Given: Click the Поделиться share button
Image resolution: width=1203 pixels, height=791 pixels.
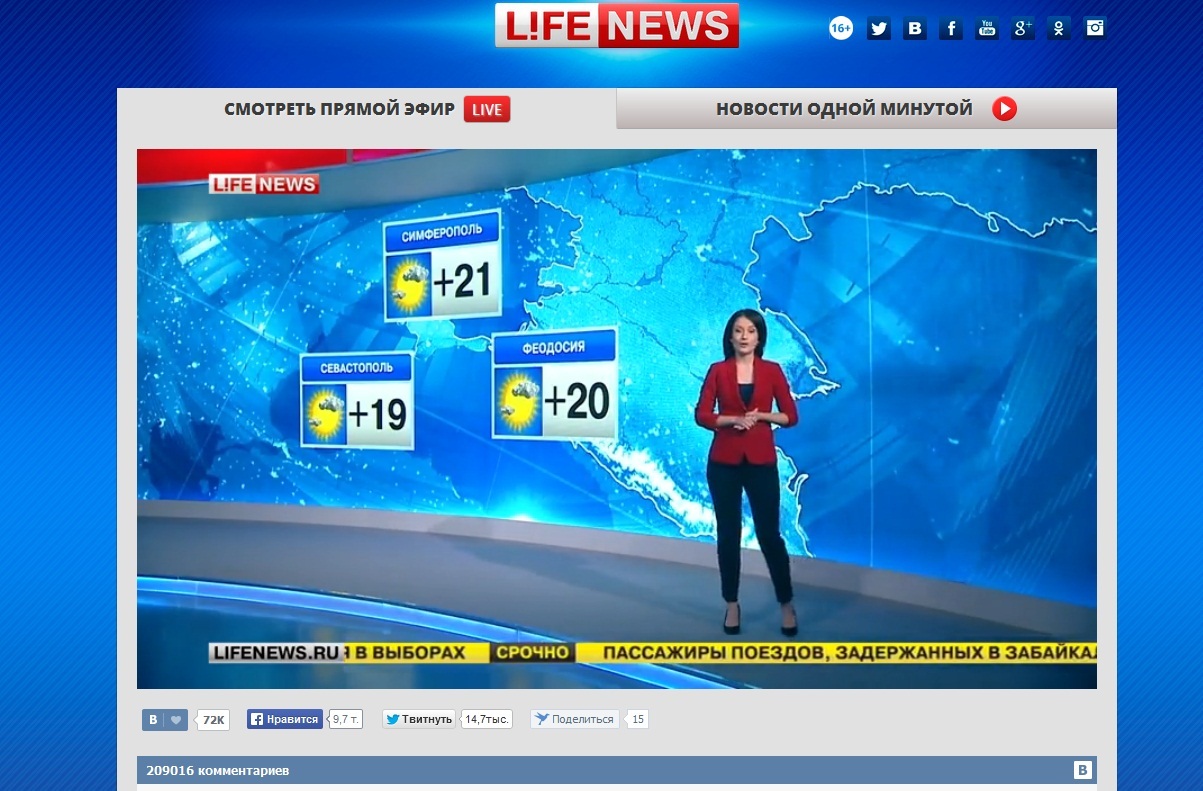Looking at the screenshot, I should pos(575,719).
